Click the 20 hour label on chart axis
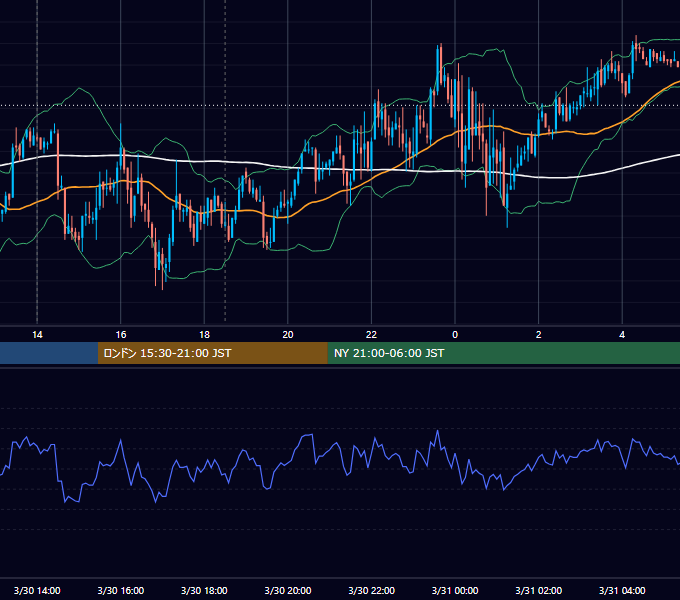The height and width of the screenshot is (600, 680). pyautogui.click(x=288, y=335)
